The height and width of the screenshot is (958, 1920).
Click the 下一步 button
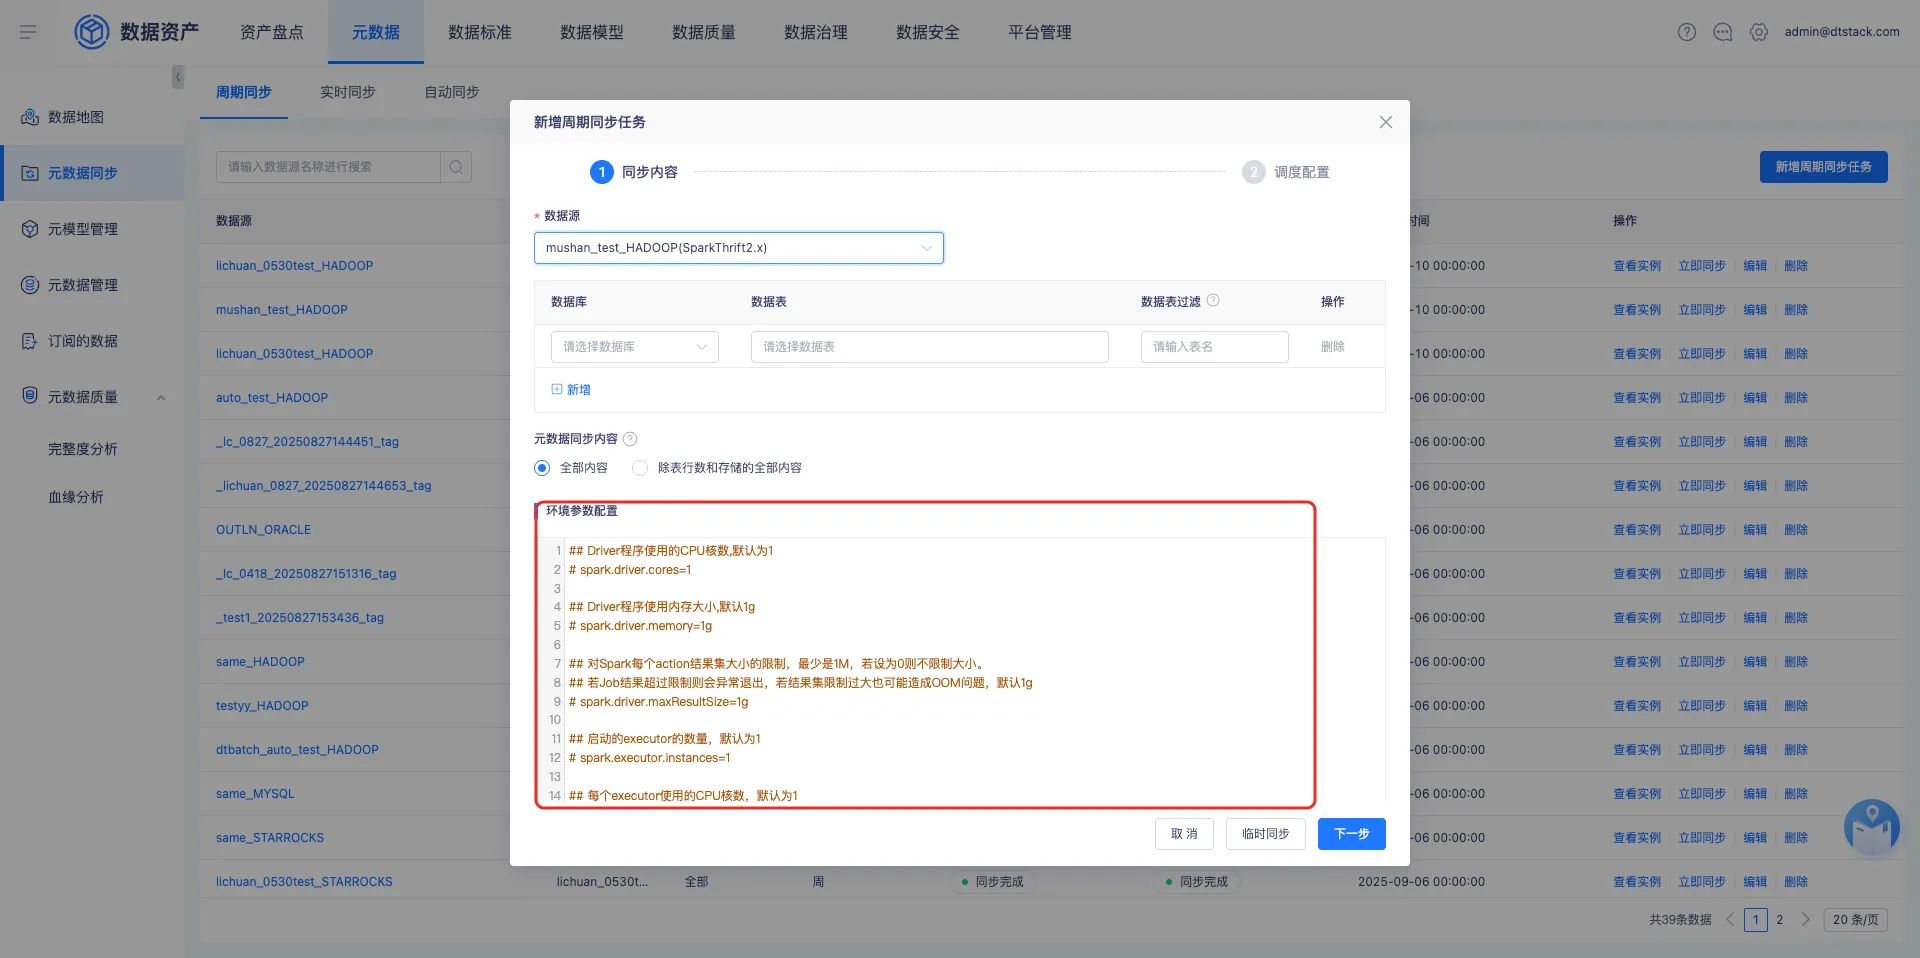(x=1351, y=834)
